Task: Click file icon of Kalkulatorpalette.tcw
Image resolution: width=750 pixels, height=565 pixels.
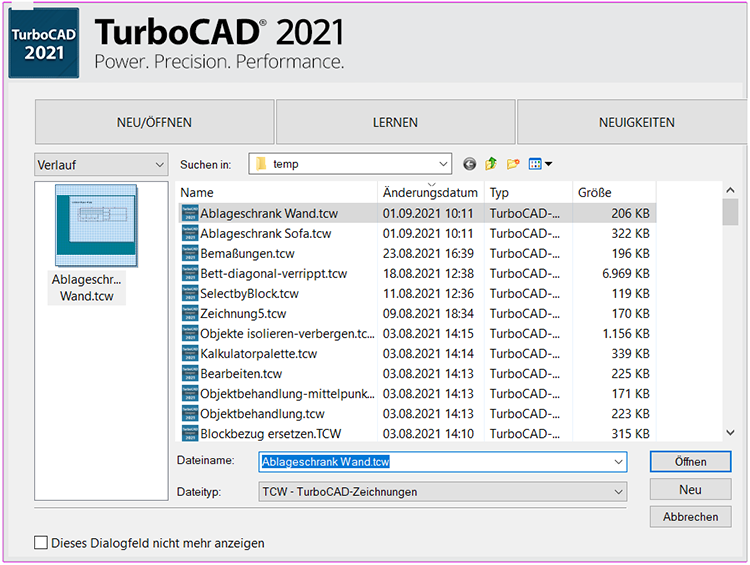Action: 190,354
